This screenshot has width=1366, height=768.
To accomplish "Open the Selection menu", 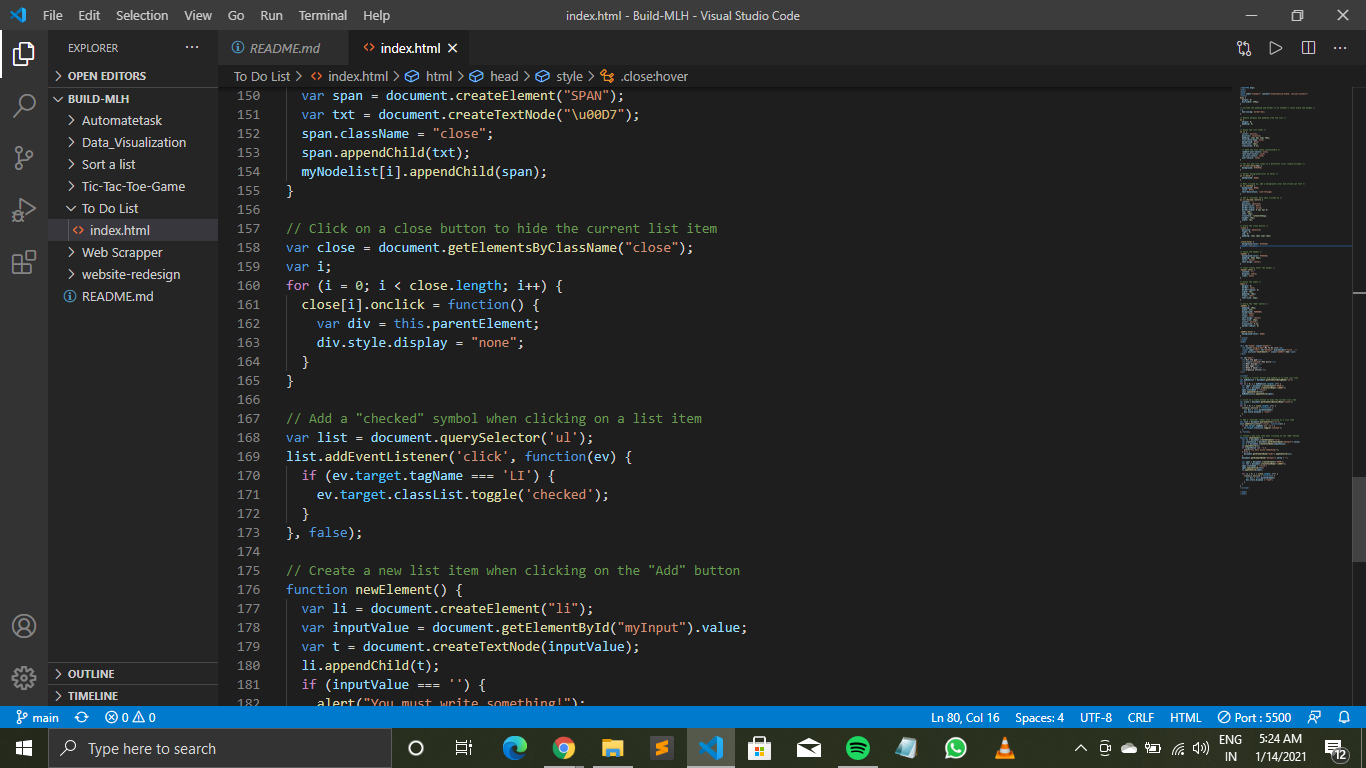I will 142,16.
